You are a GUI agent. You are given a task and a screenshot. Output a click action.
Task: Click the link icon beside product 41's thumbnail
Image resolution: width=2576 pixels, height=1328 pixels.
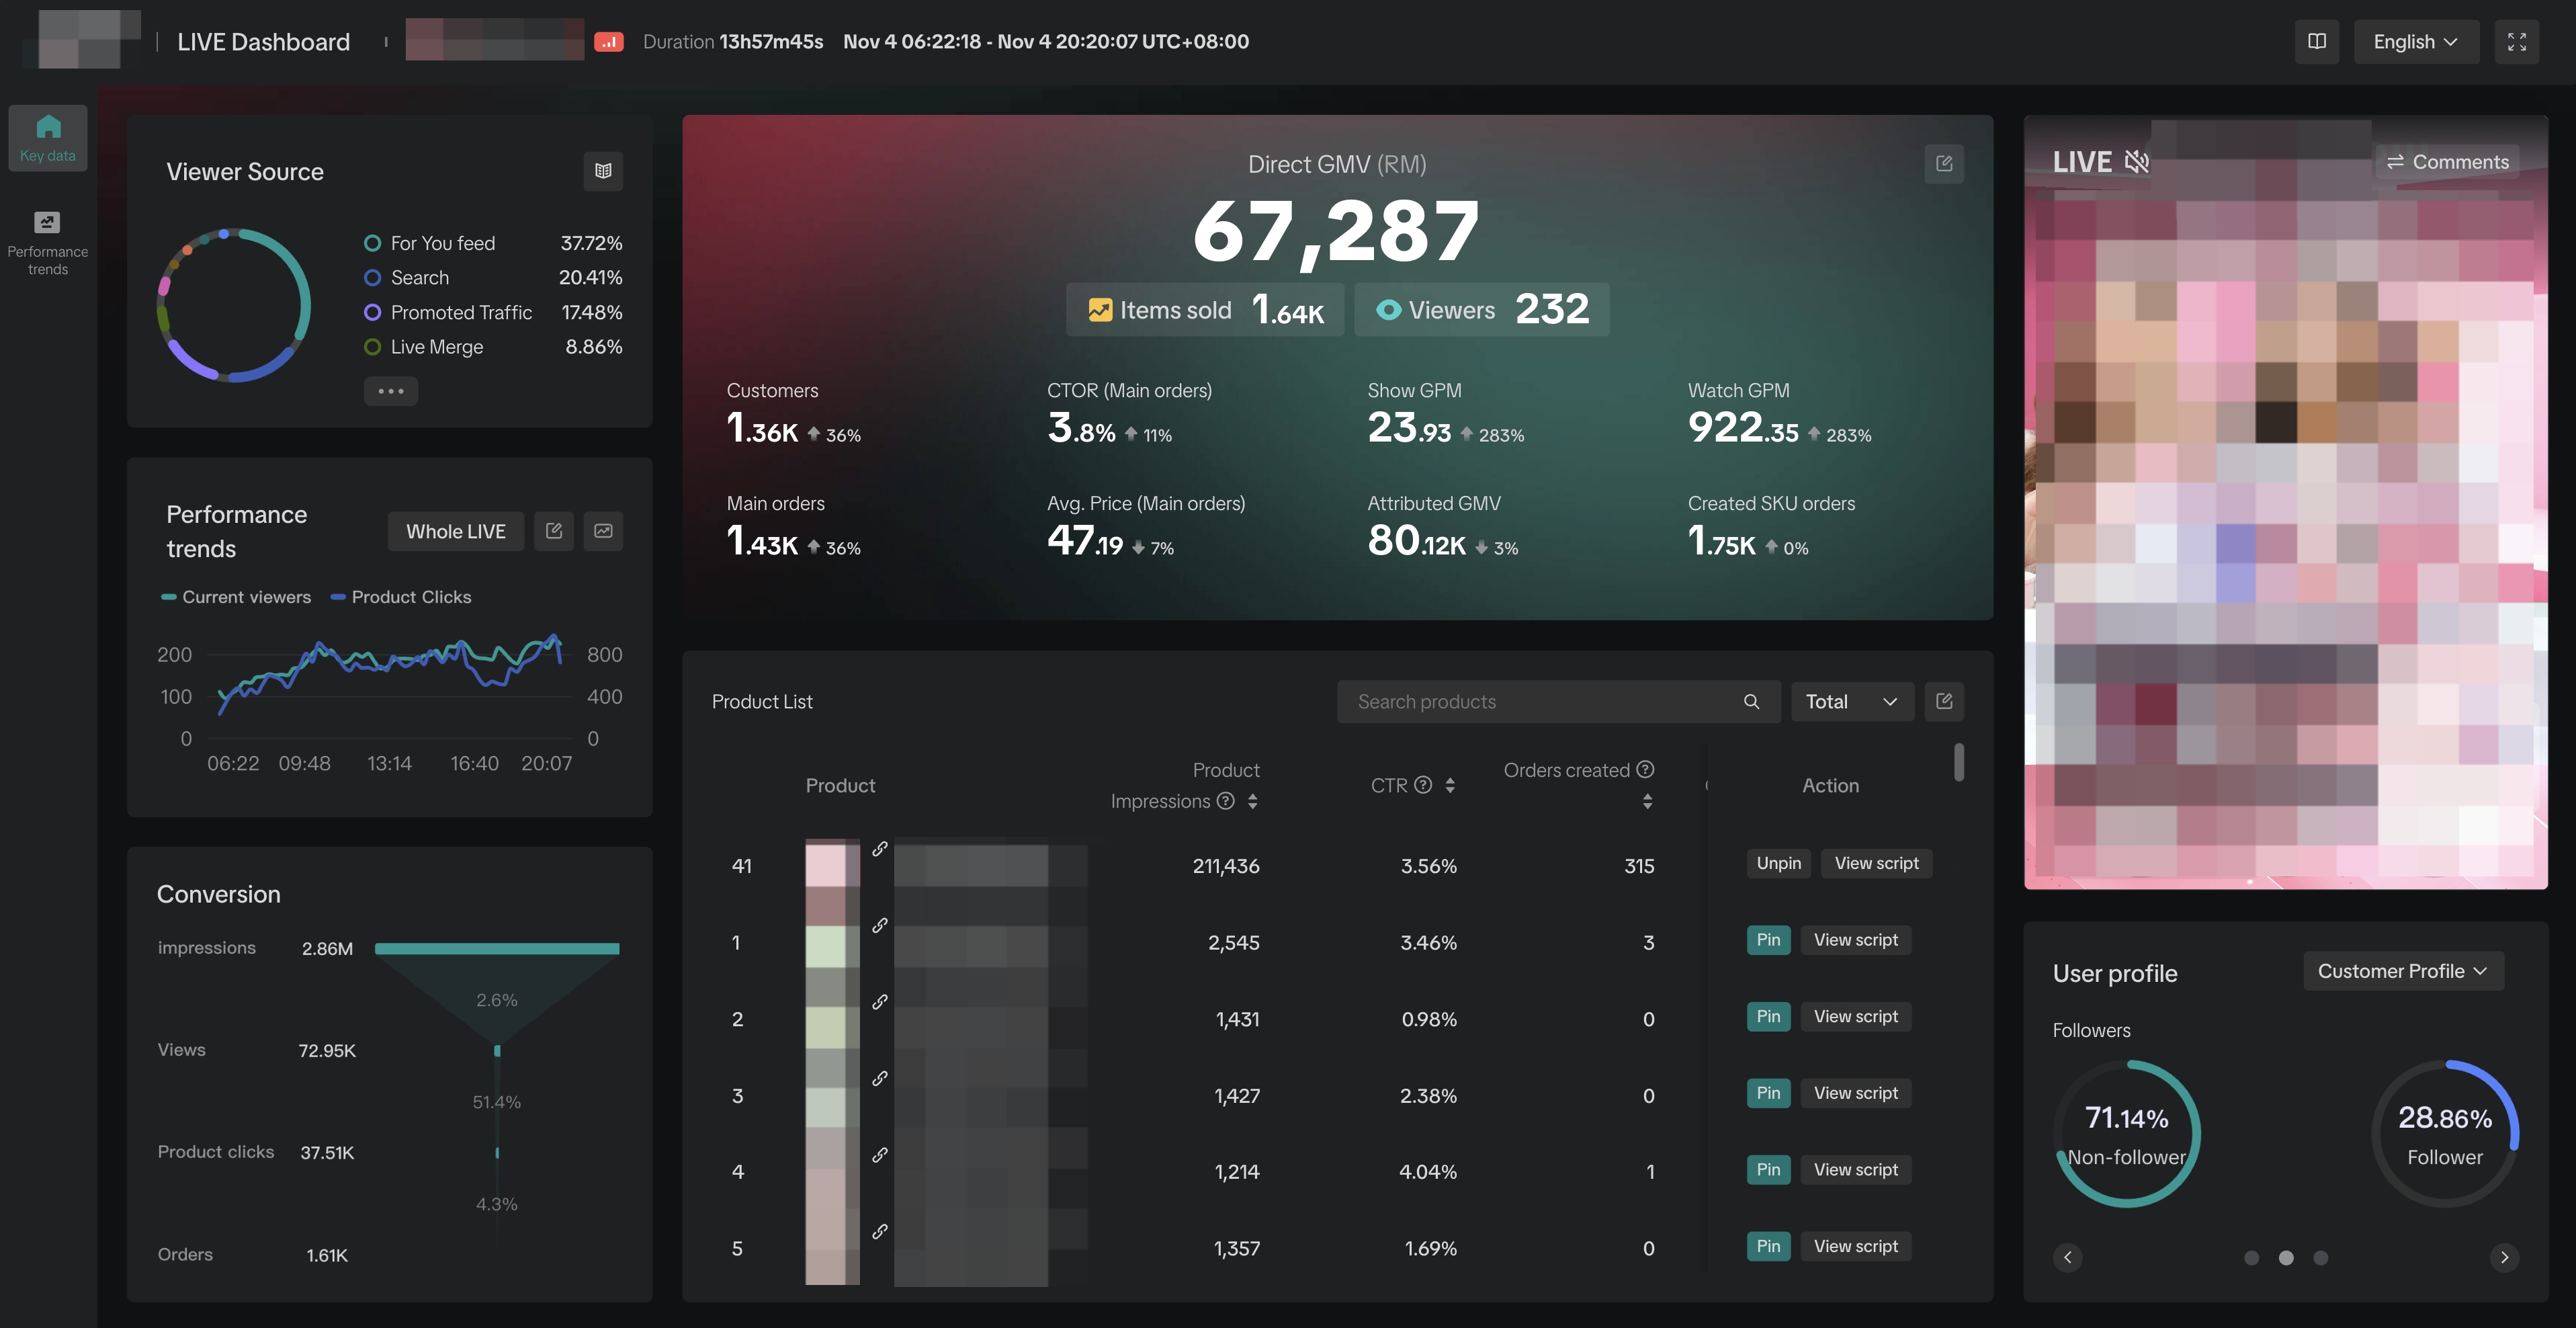pos(880,849)
